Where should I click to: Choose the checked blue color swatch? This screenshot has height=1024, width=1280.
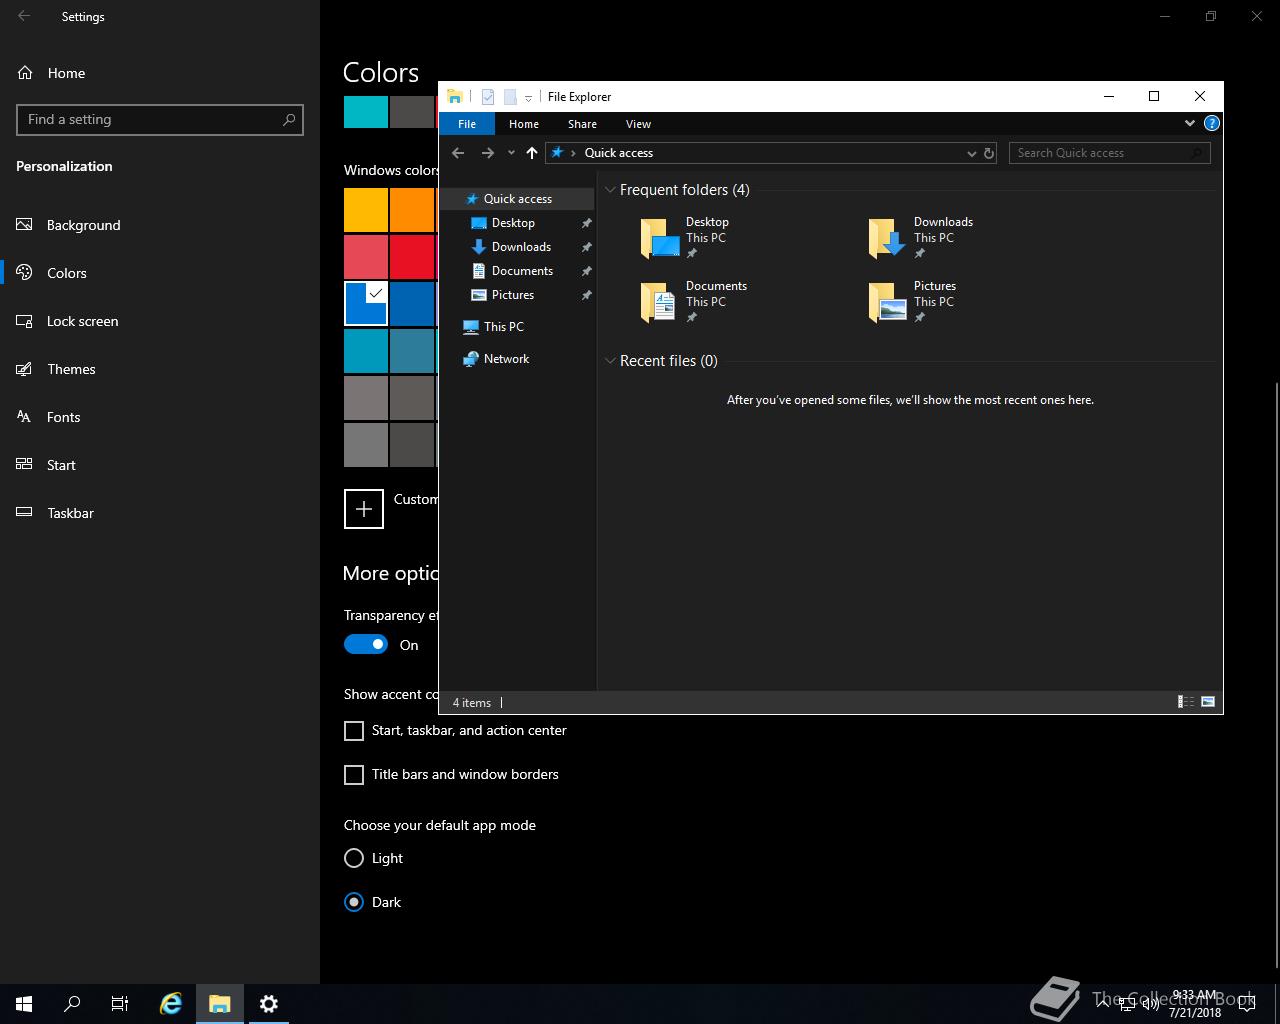366,304
